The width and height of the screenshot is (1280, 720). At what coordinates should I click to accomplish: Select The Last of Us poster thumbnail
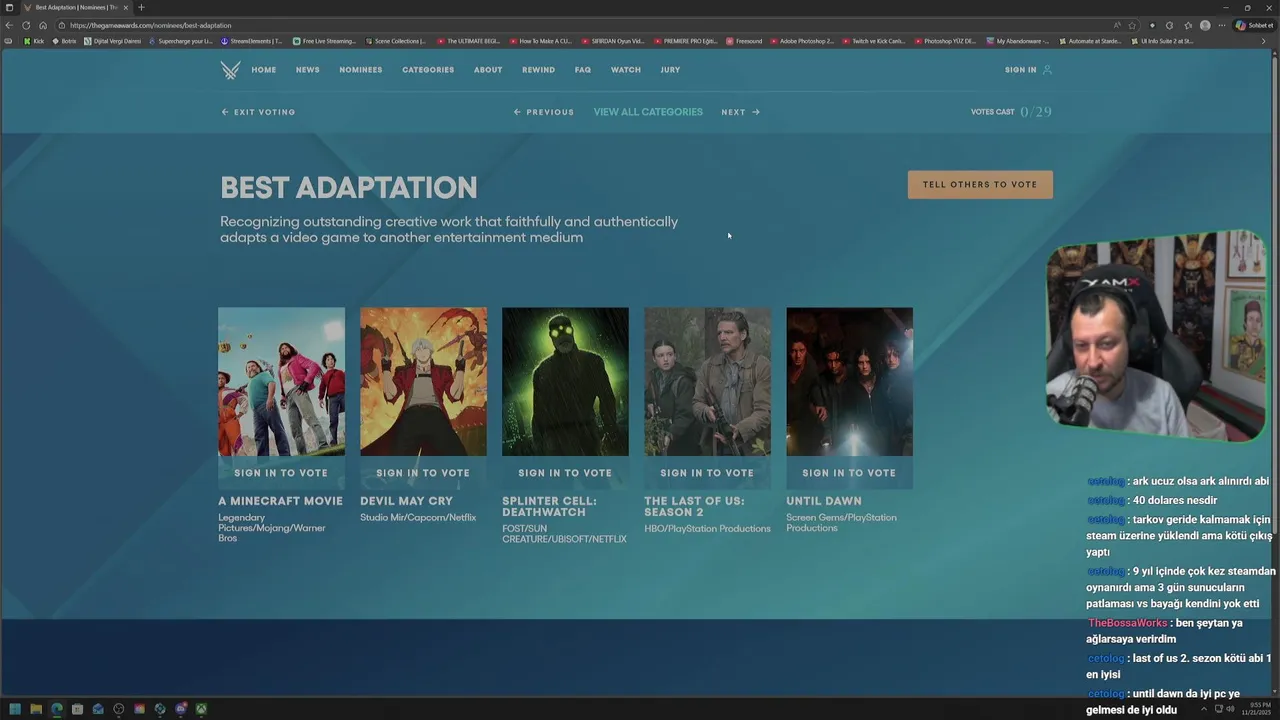pos(707,381)
